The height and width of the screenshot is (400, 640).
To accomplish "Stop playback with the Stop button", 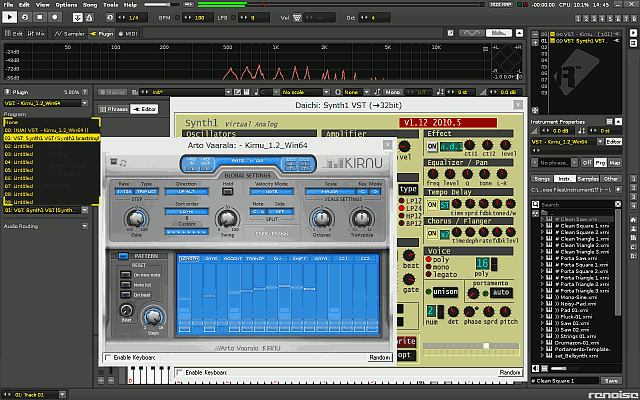I will [40, 17].
